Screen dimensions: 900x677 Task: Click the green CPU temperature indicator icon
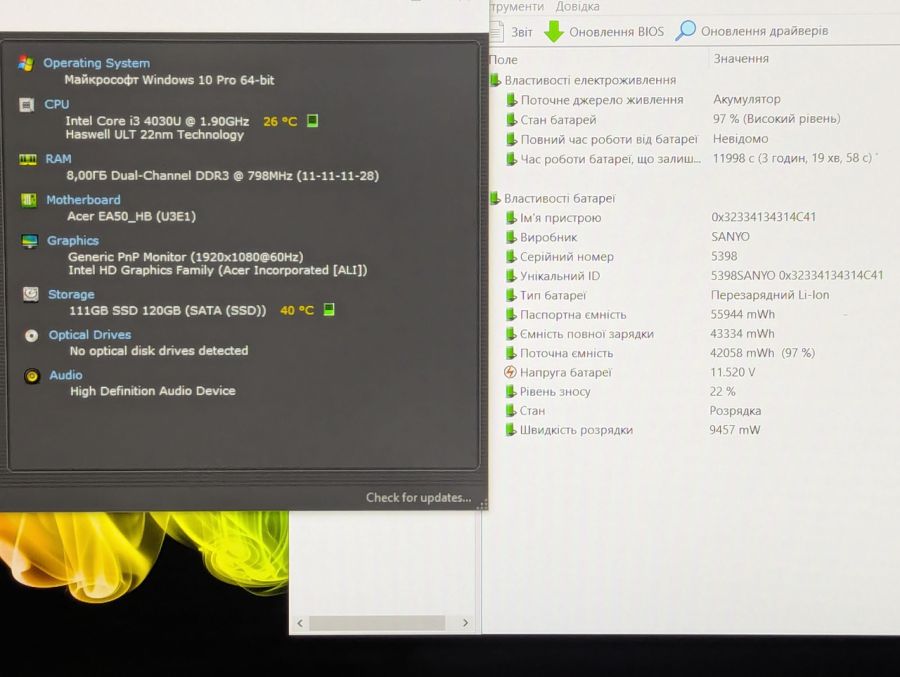[312, 121]
